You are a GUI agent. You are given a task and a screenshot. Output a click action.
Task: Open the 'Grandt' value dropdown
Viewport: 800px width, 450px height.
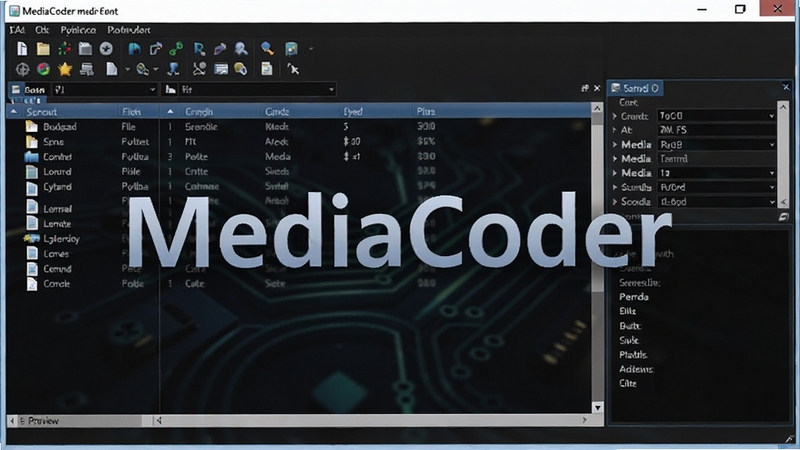point(771,116)
